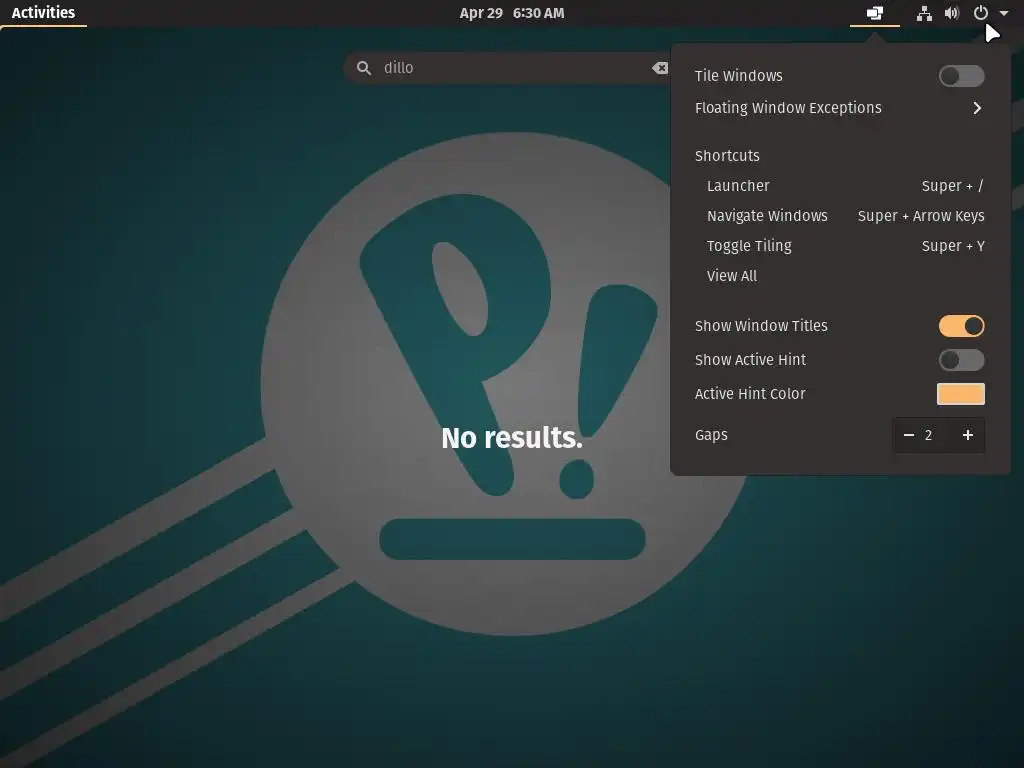
Task: Clear the search text with backspace icon
Action: point(660,68)
